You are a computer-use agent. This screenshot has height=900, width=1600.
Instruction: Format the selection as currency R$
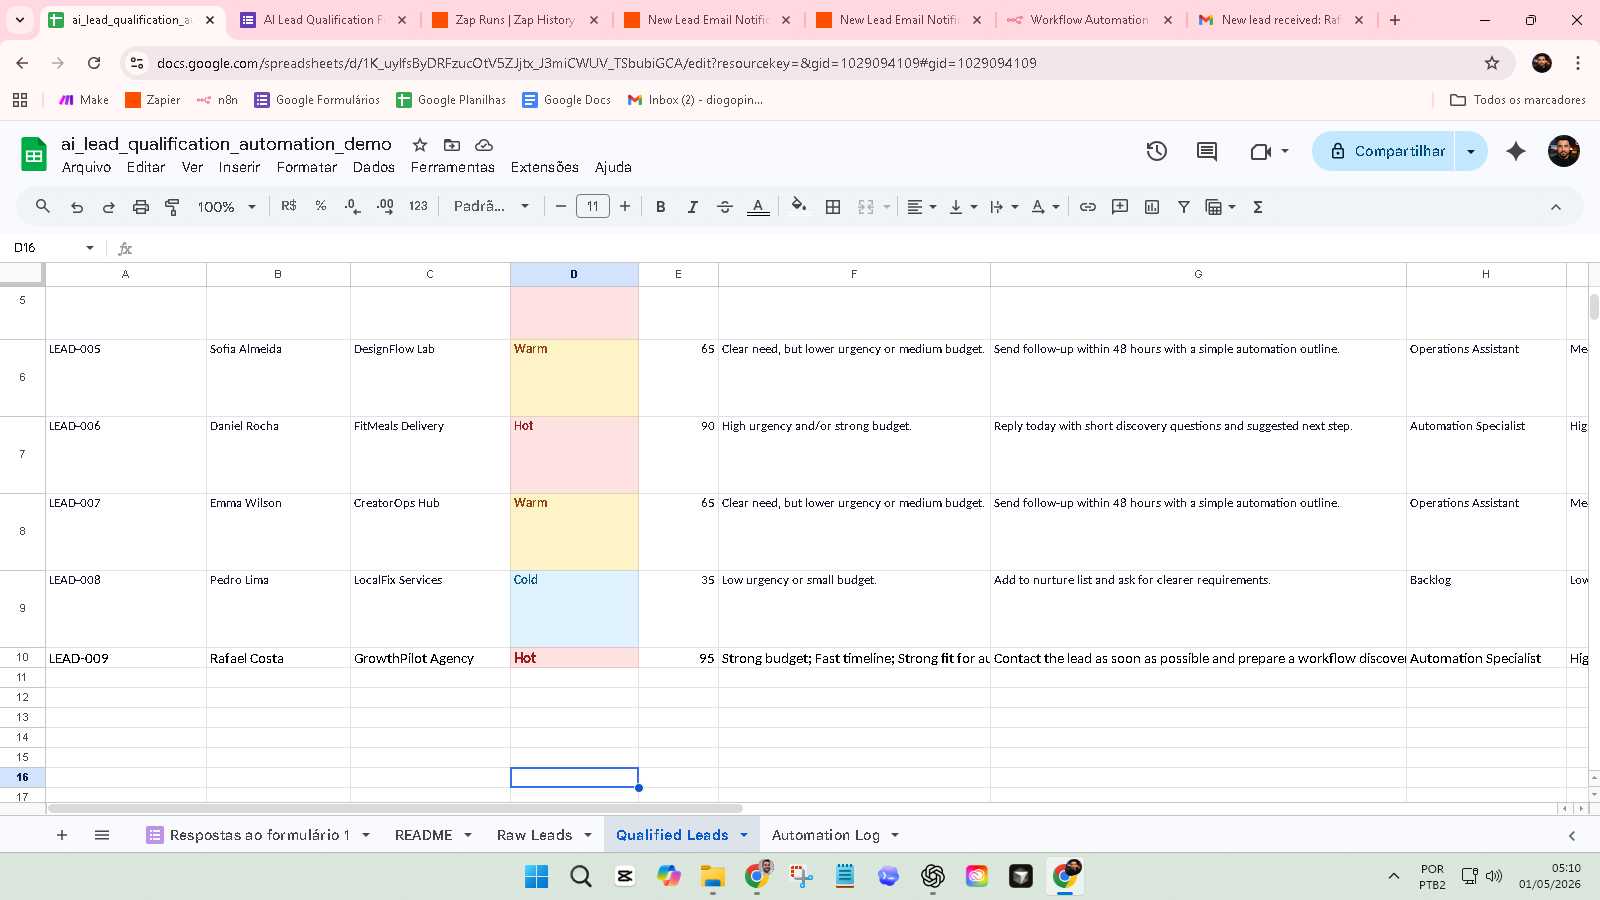pos(289,206)
